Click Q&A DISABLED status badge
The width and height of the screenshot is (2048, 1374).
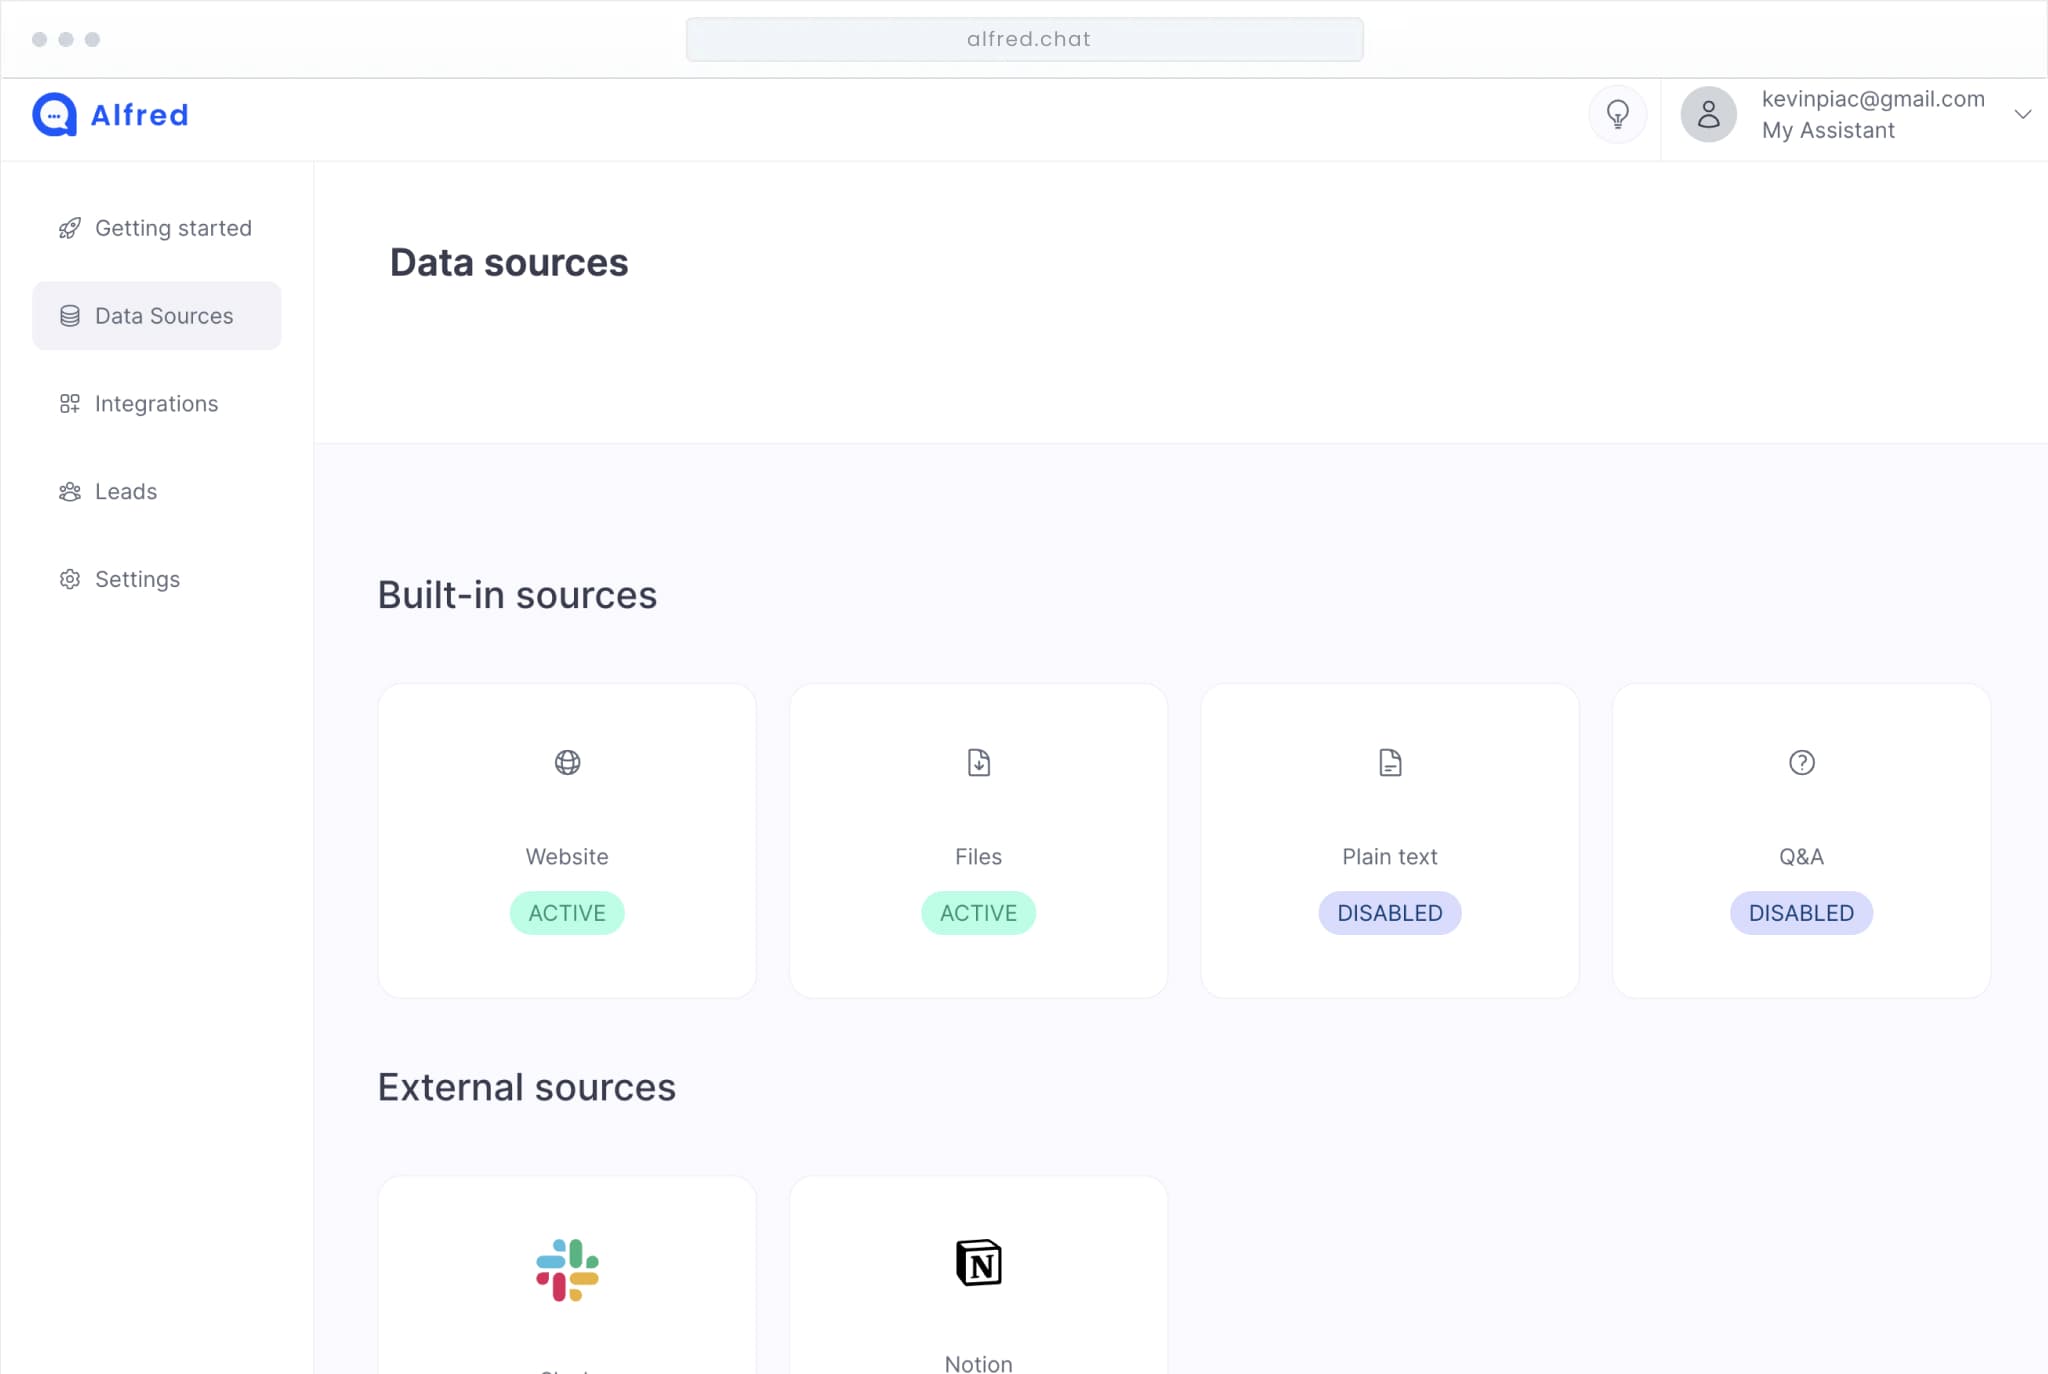pyautogui.click(x=1801, y=912)
